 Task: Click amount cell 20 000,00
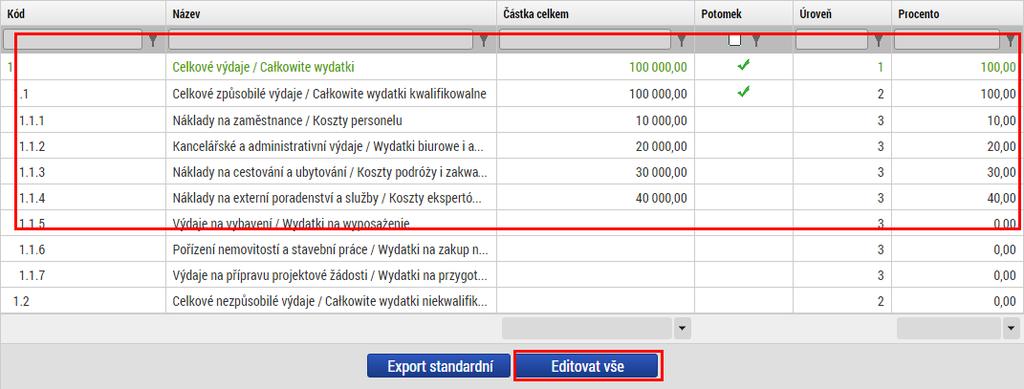596,146
